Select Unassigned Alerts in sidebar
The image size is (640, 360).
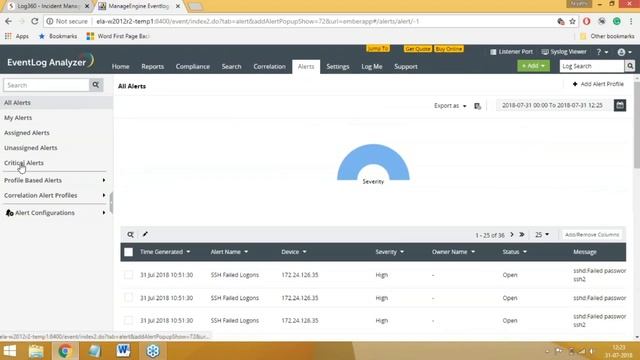click(31, 148)
